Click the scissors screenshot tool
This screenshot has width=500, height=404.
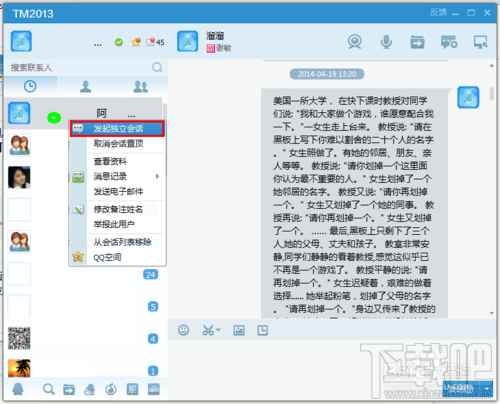(208, 330)
